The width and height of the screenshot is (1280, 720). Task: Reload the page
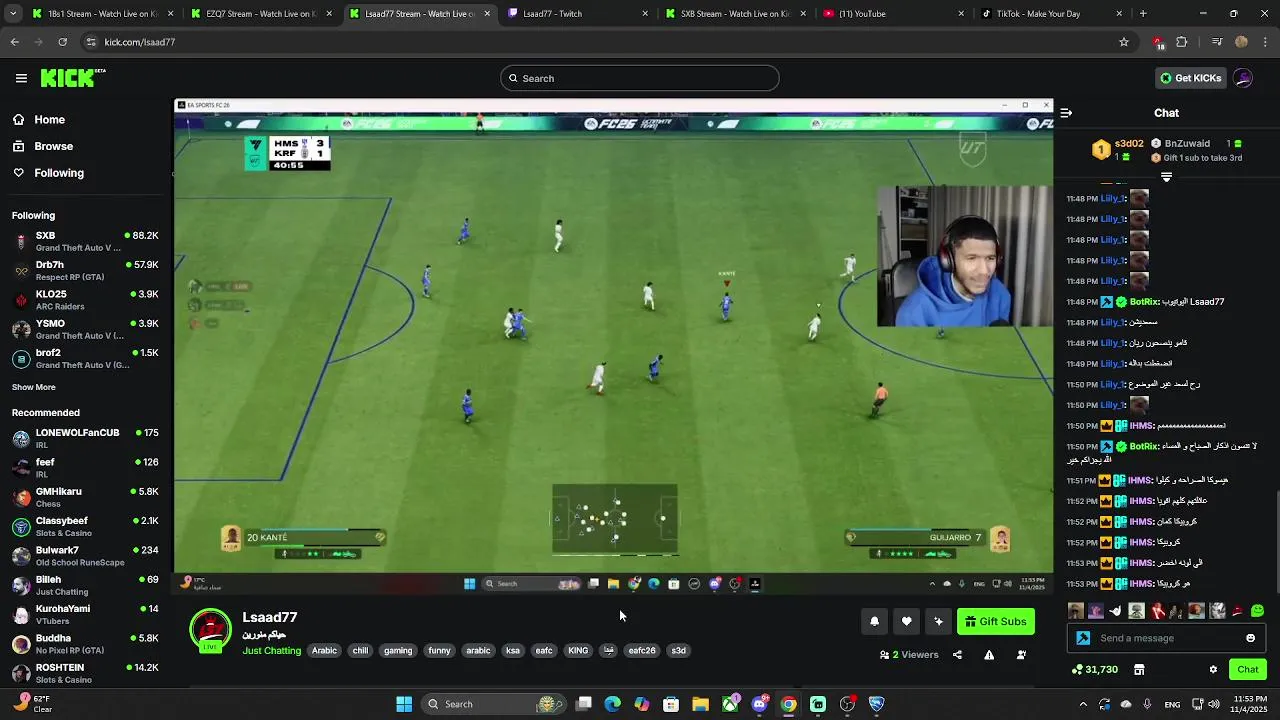pyautogui.click(x=62, y=42)
